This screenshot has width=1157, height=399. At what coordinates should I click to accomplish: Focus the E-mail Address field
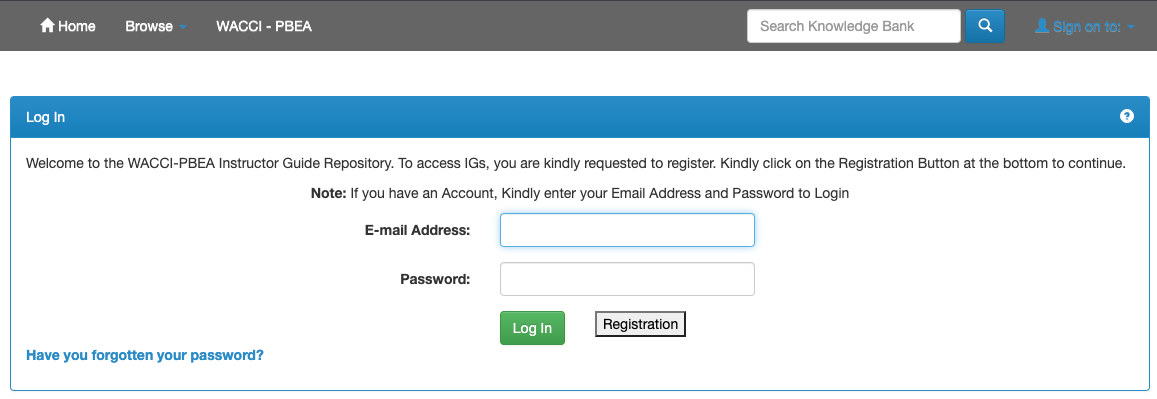pos(627,230)
